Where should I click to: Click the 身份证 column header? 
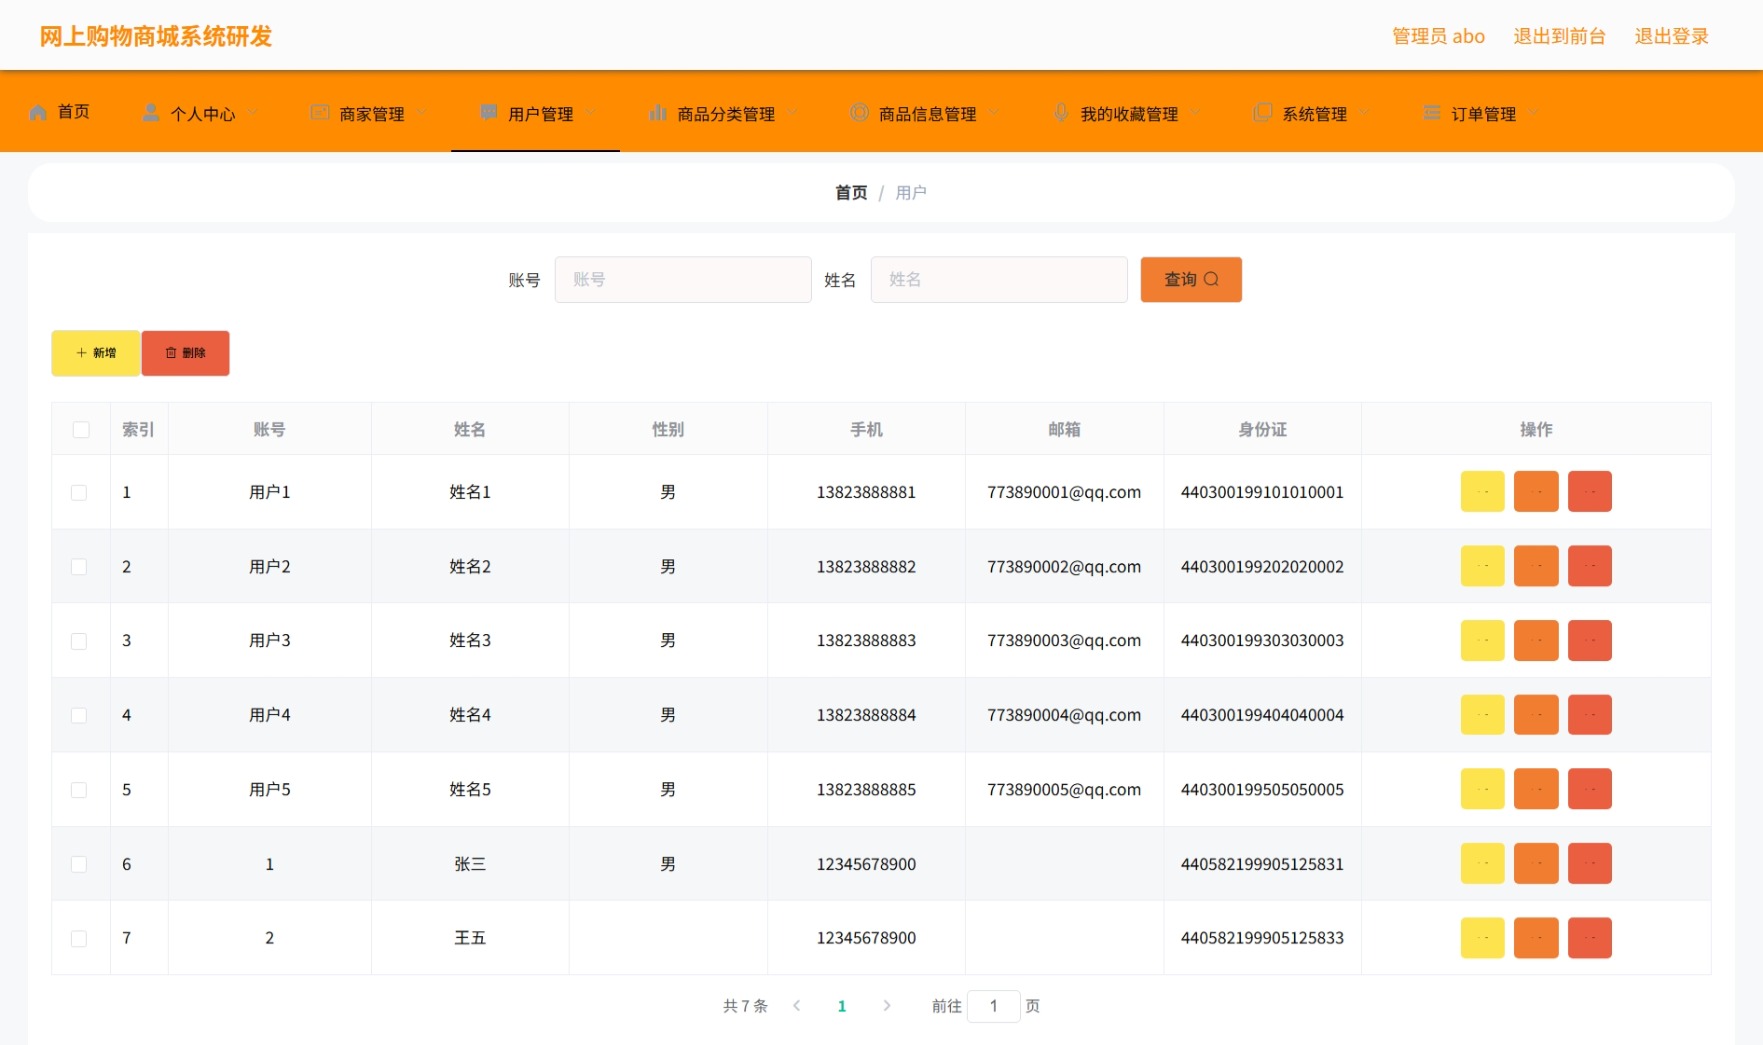pyautogui.click(x=1262, y=429)
